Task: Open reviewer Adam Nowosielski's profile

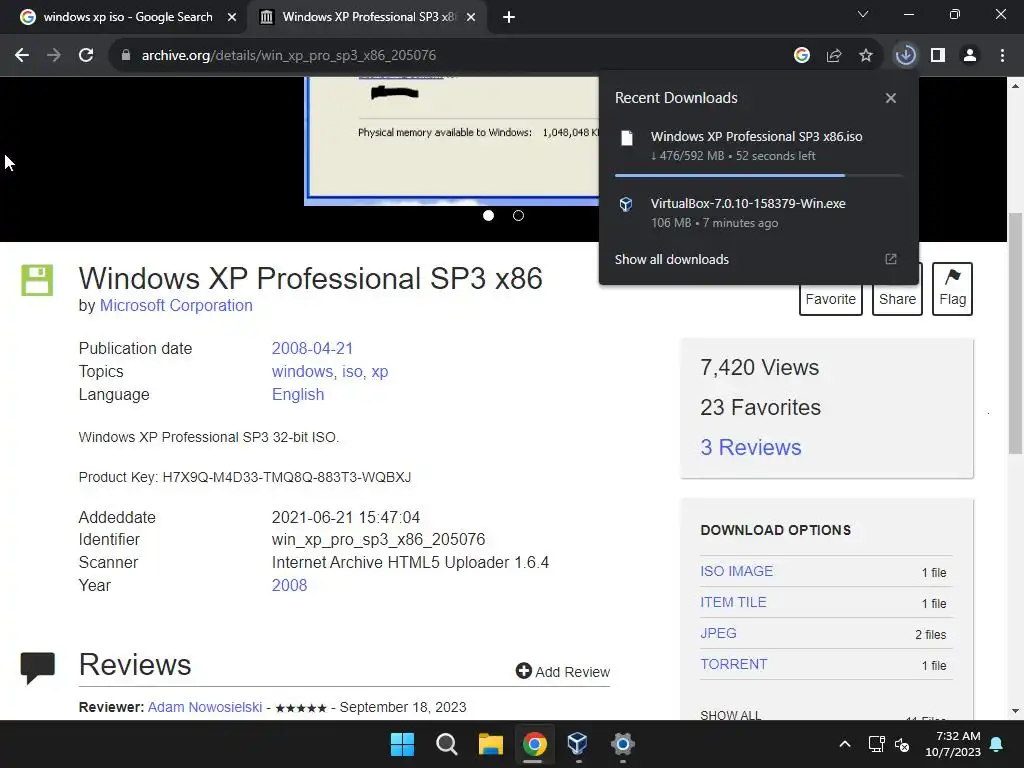Action: [x=204, y=707]
